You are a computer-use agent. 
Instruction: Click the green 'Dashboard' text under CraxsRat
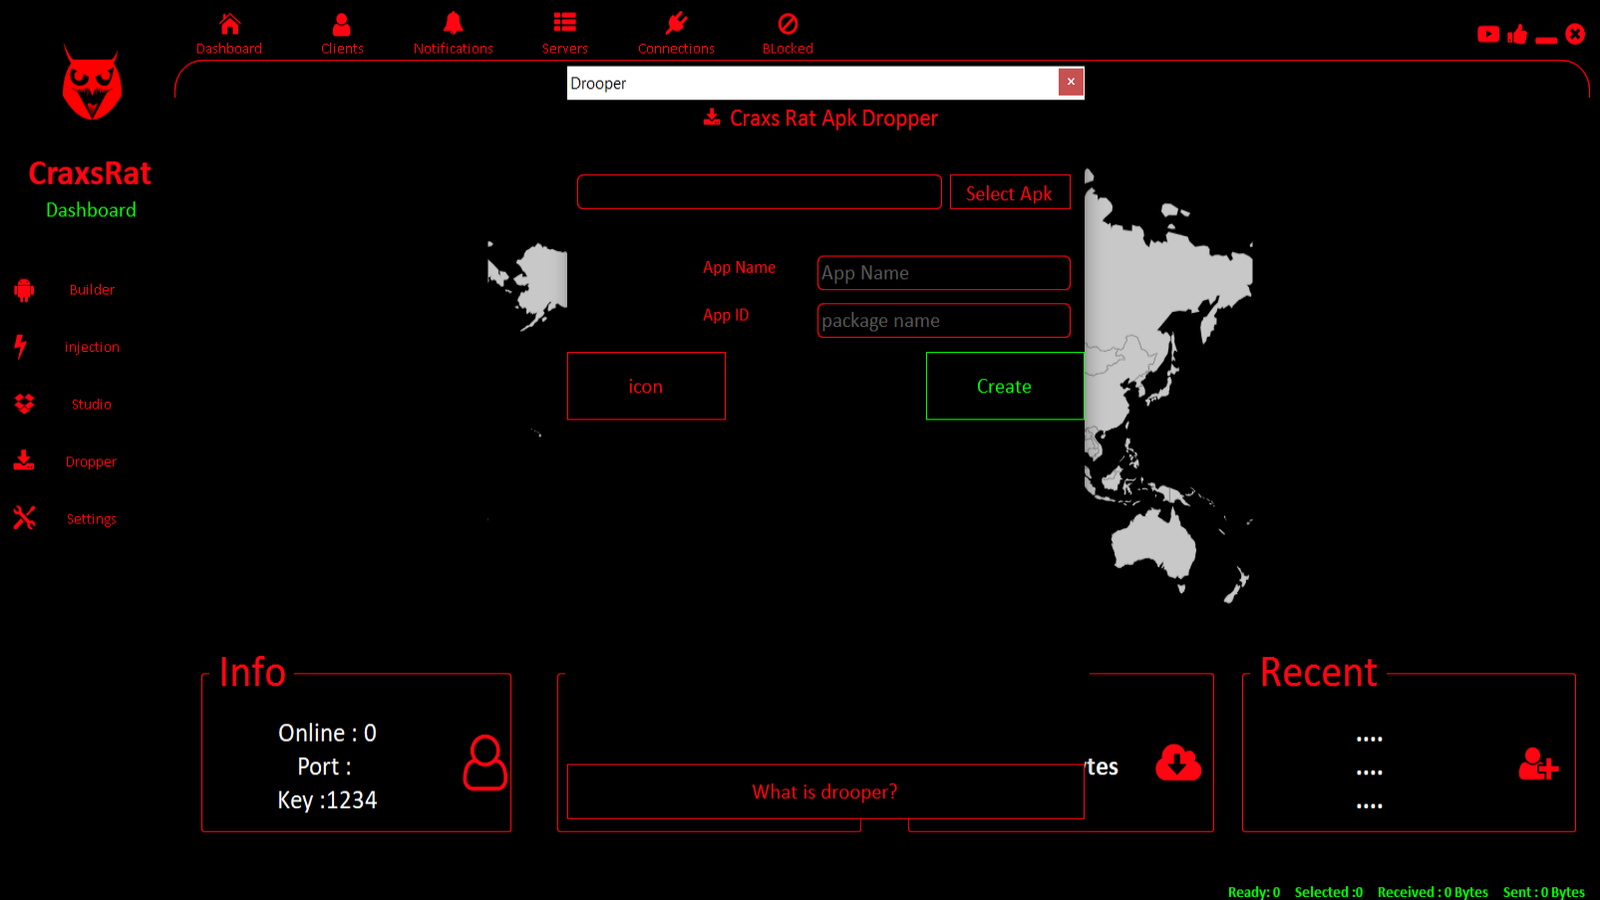click(x=91, y=210)
